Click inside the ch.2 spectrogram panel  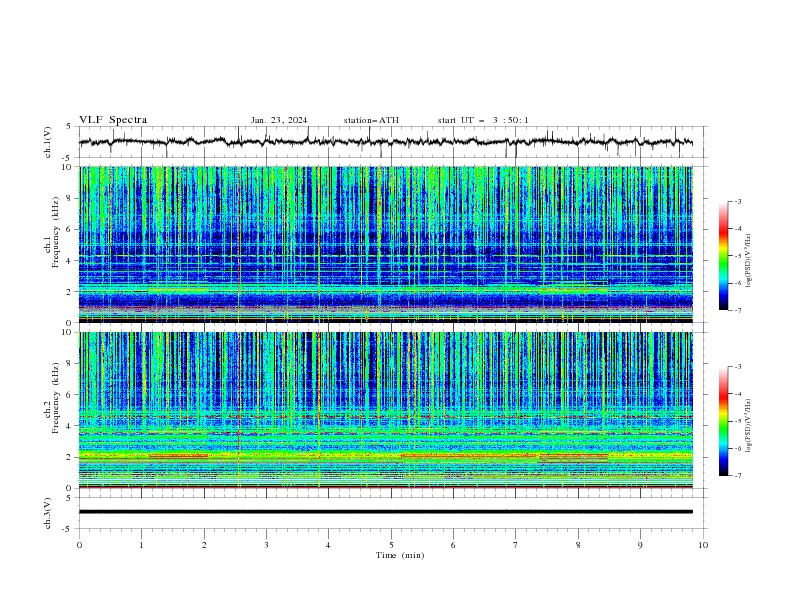coord(385,410)
